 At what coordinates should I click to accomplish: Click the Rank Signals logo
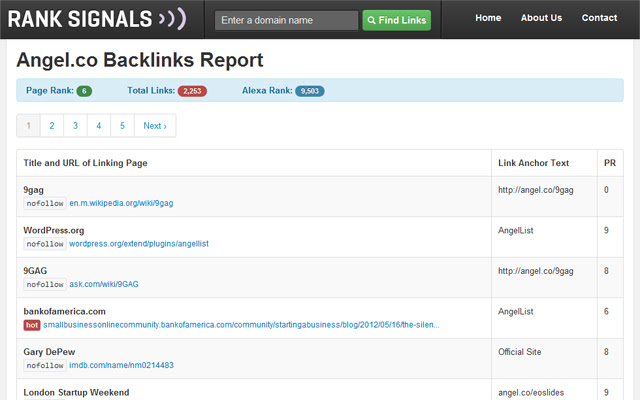coord(97,19)
